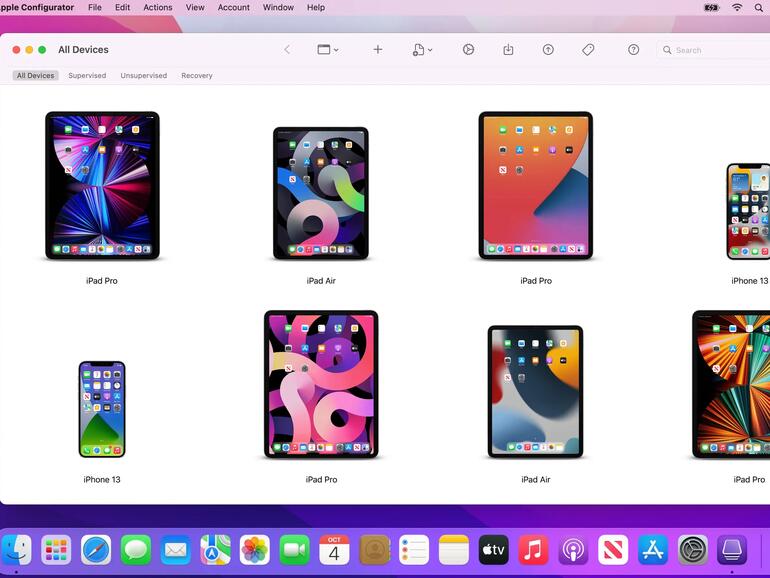Focus the Search field

coord(713,50)
